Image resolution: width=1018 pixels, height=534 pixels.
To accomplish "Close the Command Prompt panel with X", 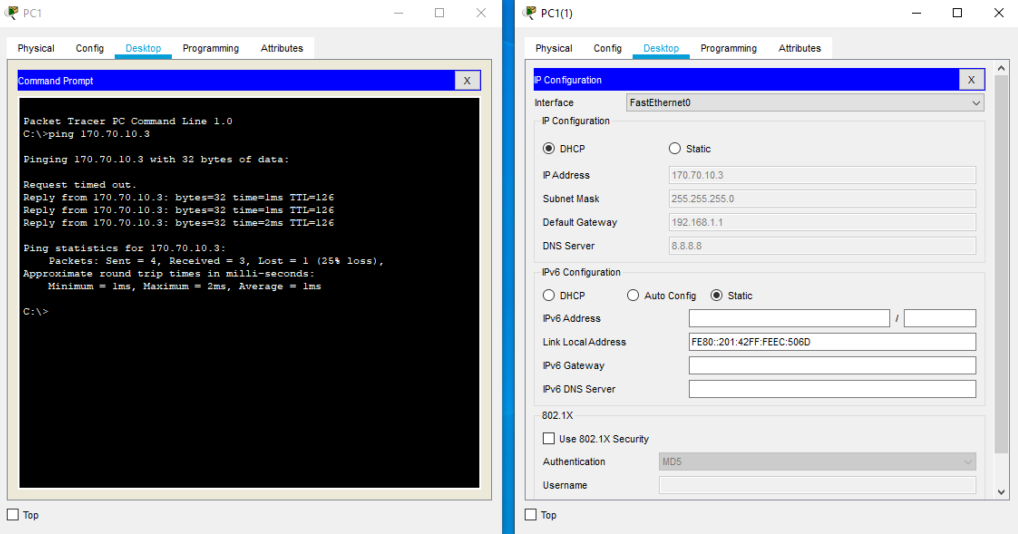I will [467, 80].
